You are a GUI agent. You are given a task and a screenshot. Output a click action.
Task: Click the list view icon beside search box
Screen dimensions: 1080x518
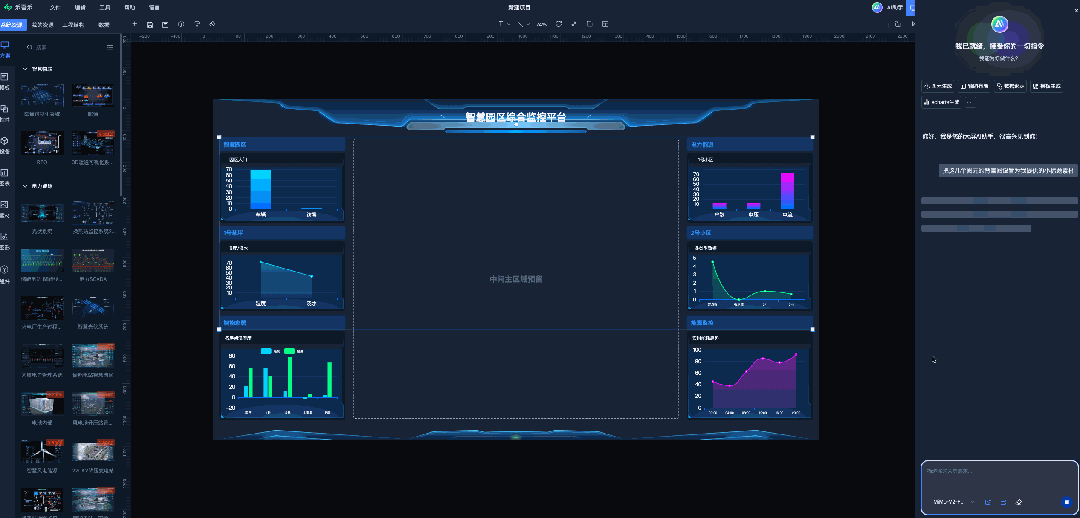[x=110, y=48]
